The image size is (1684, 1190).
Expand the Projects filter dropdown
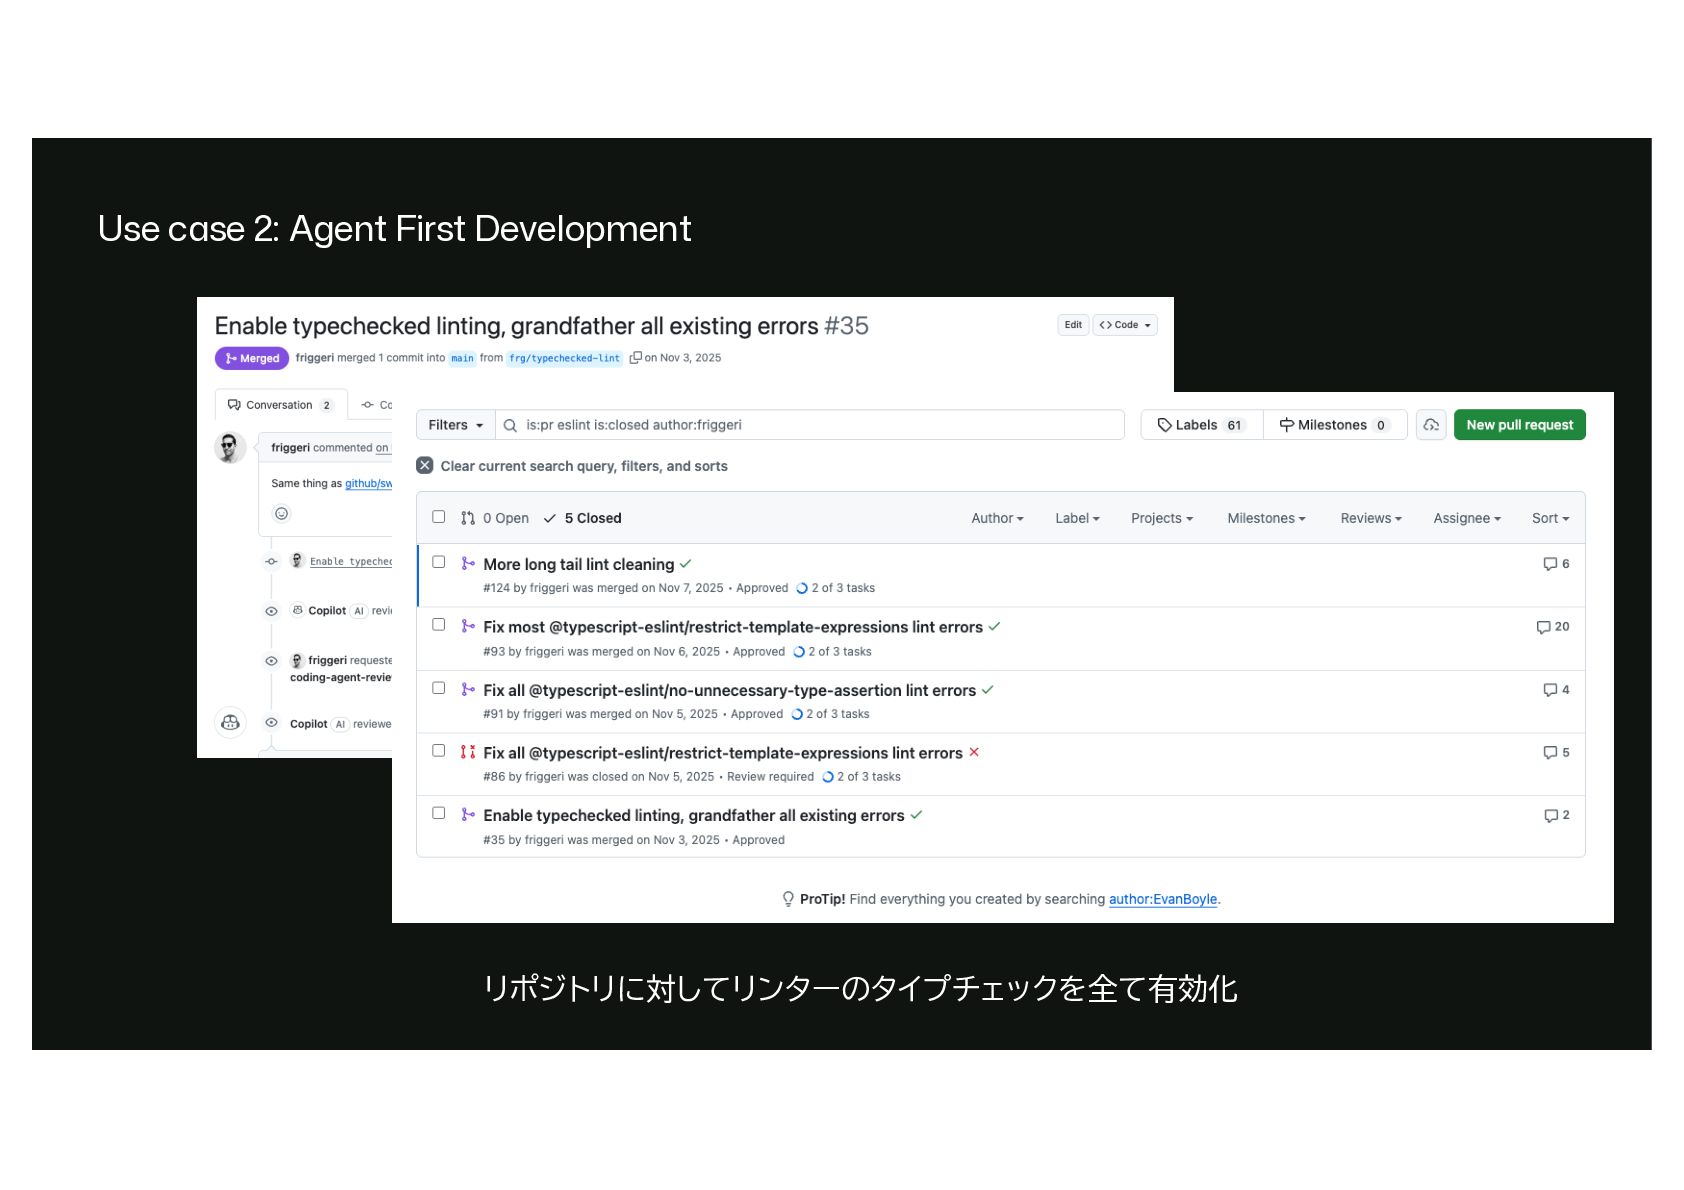tap(1162, 518)
